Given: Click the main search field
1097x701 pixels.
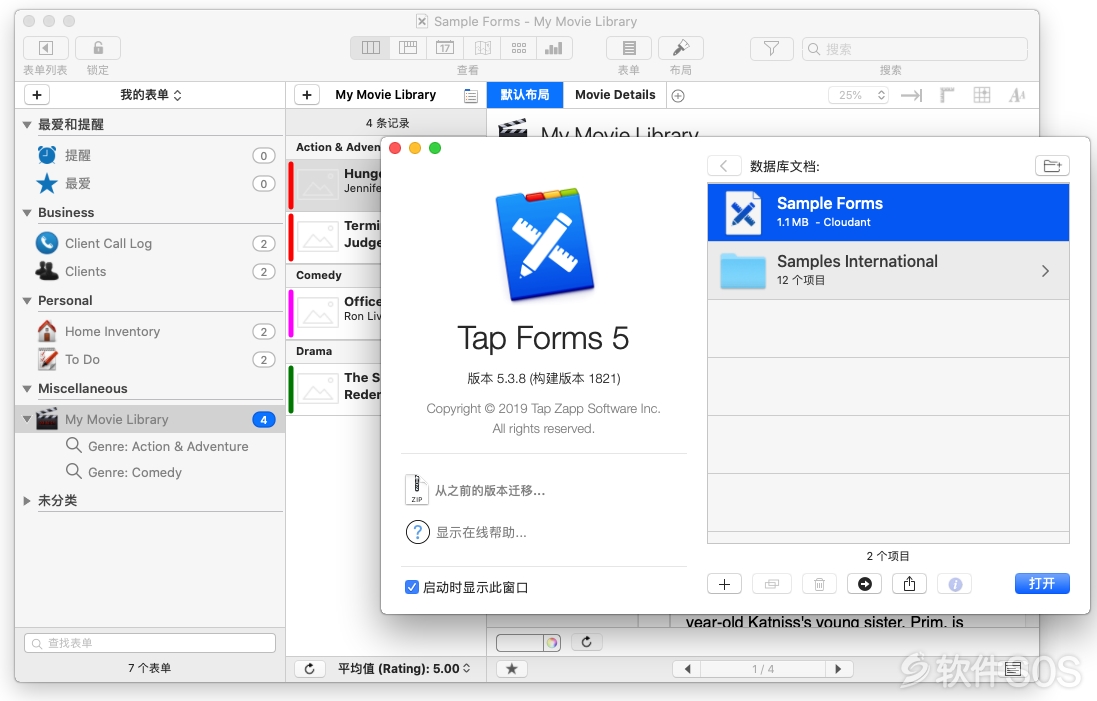Looking at the screenshot, I should [914, 49].
